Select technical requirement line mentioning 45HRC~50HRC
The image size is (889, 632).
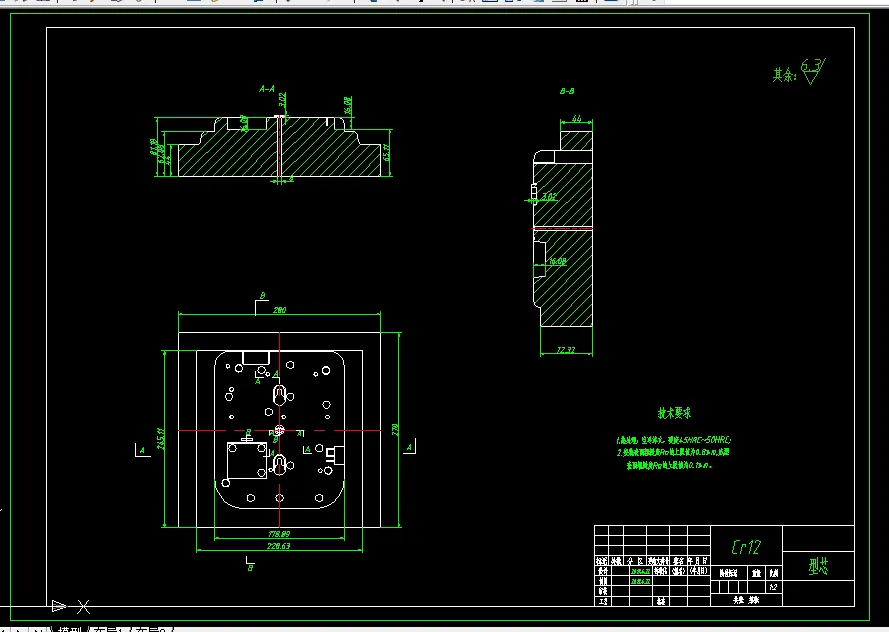pyautogui.click(x=674, y=440)
